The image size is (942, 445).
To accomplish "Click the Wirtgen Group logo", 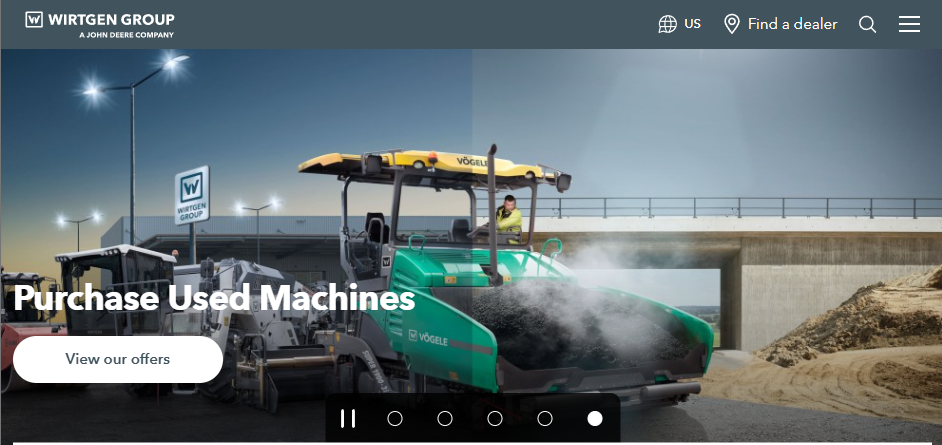I will point(100,24).
